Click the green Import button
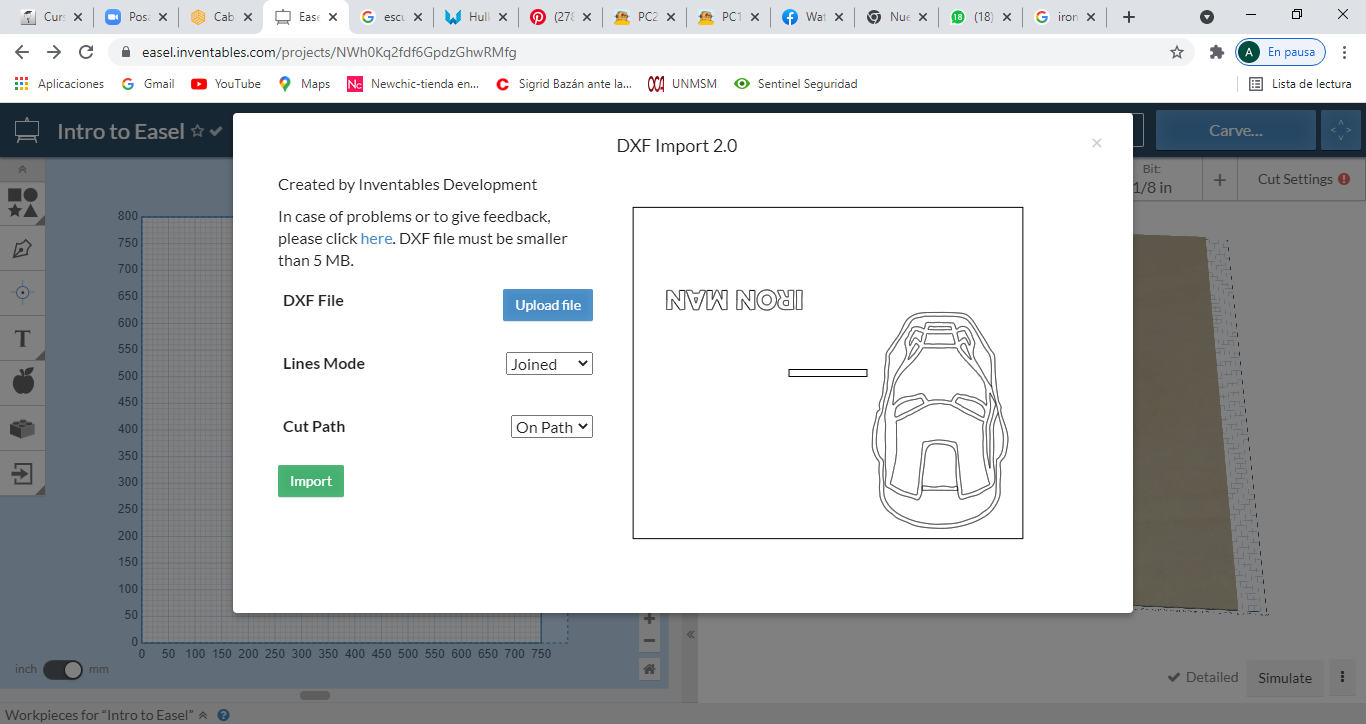Viewport: 1366px width, 724px height. click(x=311, y=481)
